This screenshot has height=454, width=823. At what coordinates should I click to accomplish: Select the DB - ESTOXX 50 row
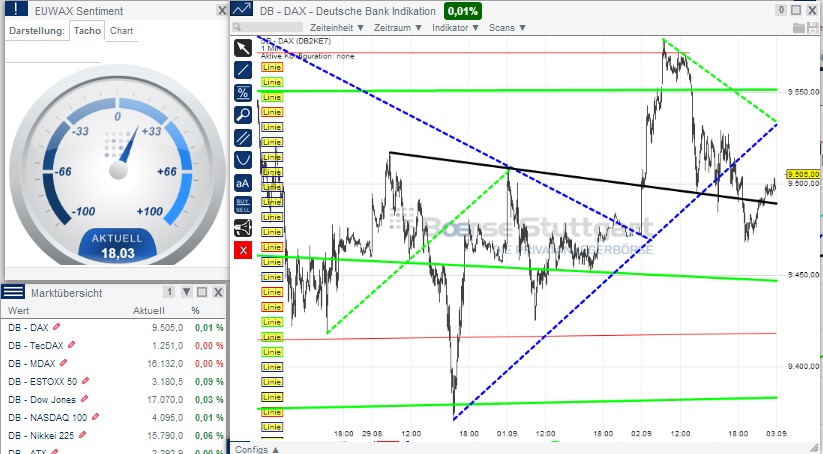pos(115,382)
